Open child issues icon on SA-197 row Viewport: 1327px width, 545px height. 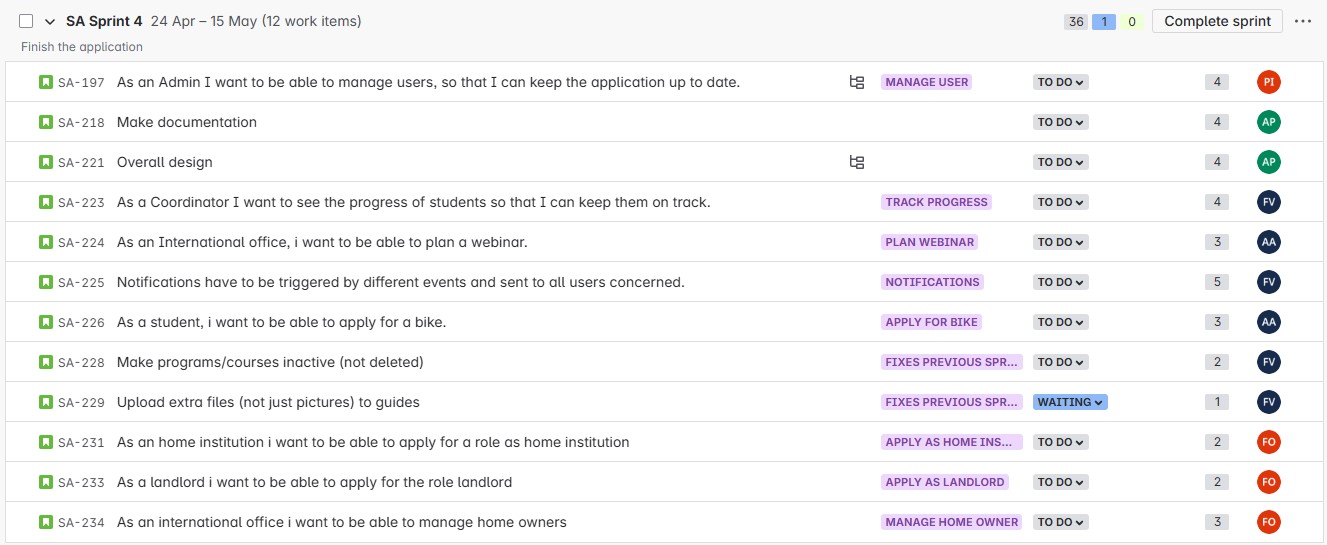(856, 82)
